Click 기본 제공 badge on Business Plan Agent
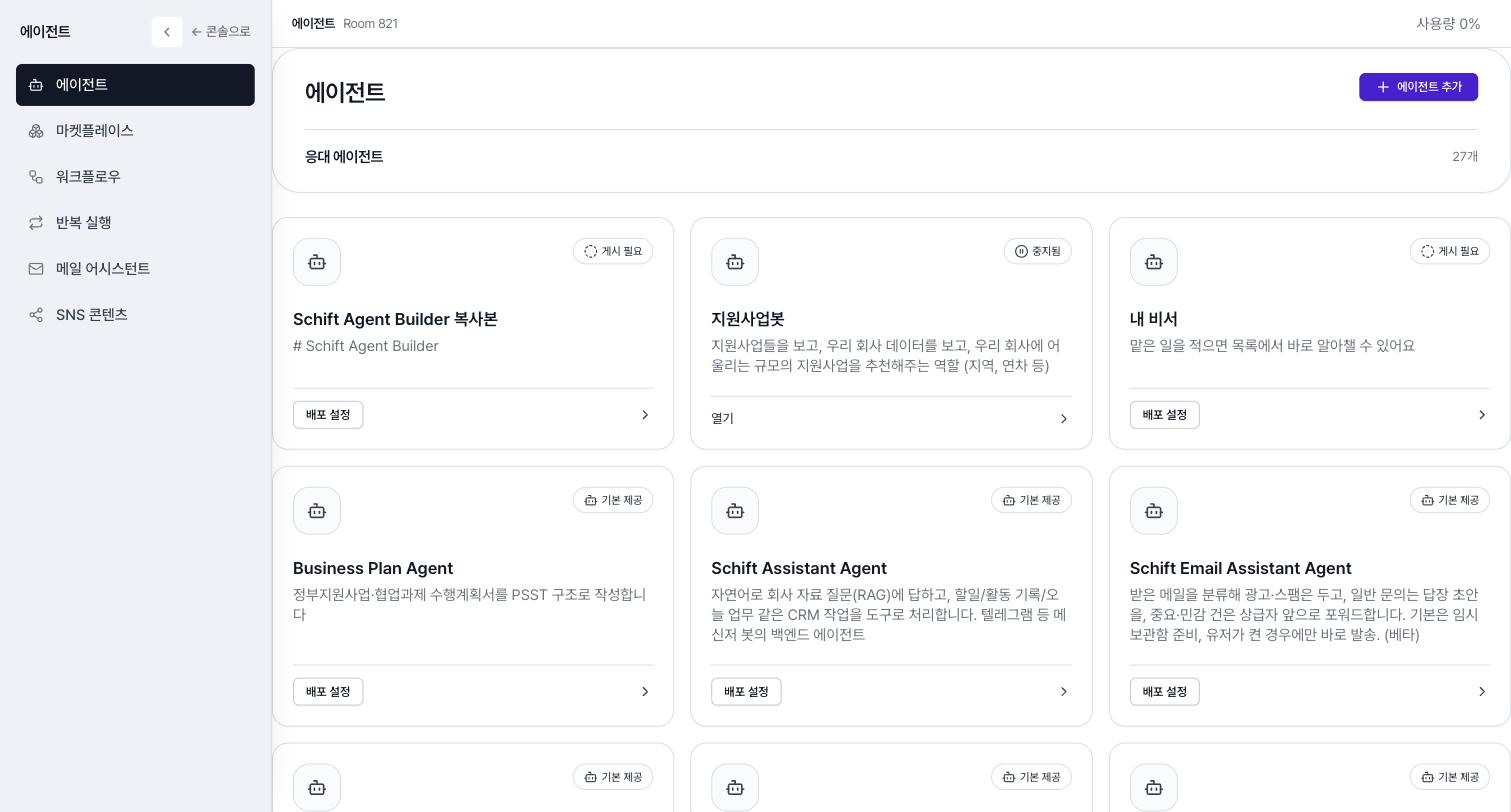This screenshot has width=1511, height=812. click(x=613, y=500)
